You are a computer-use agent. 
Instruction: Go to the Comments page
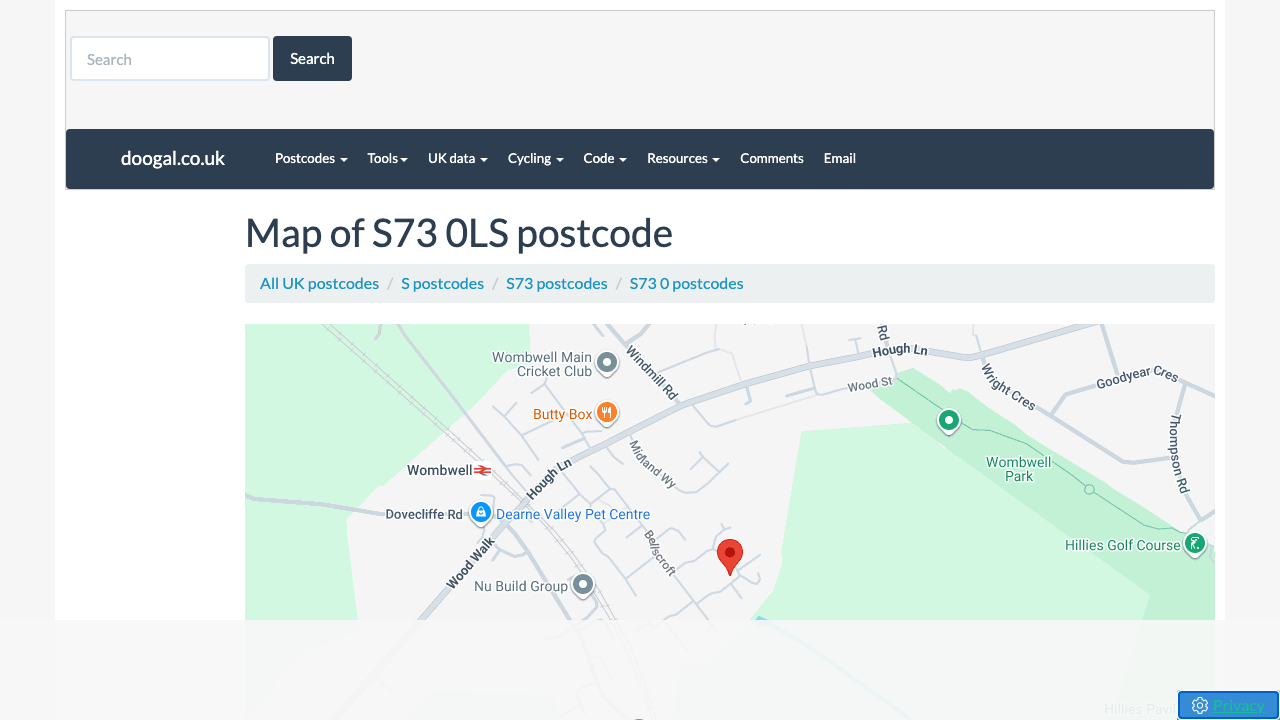pyautogui.click(x=771, y=158)
